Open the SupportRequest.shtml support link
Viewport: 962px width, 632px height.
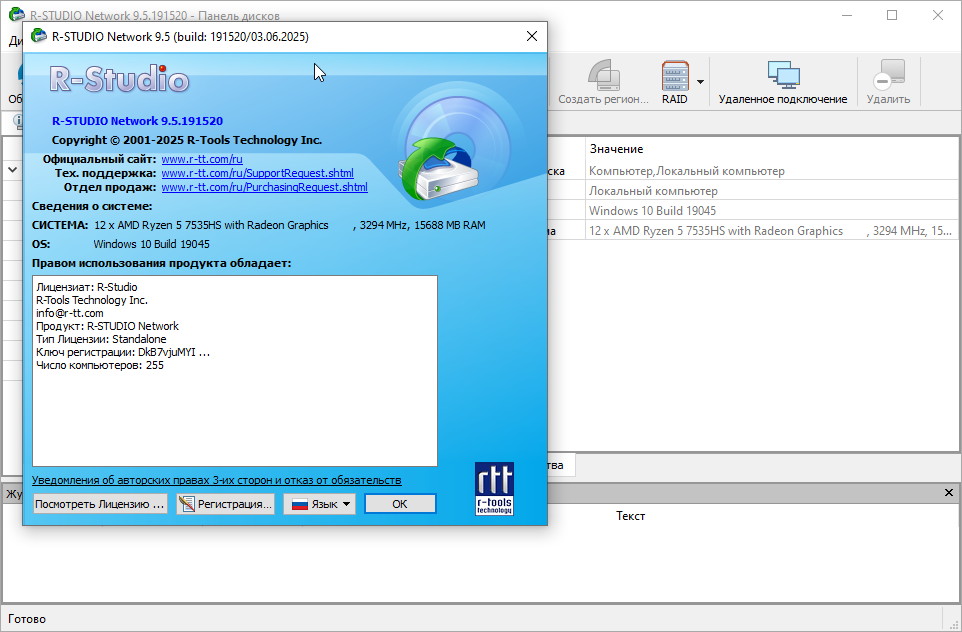coord(258,173)
